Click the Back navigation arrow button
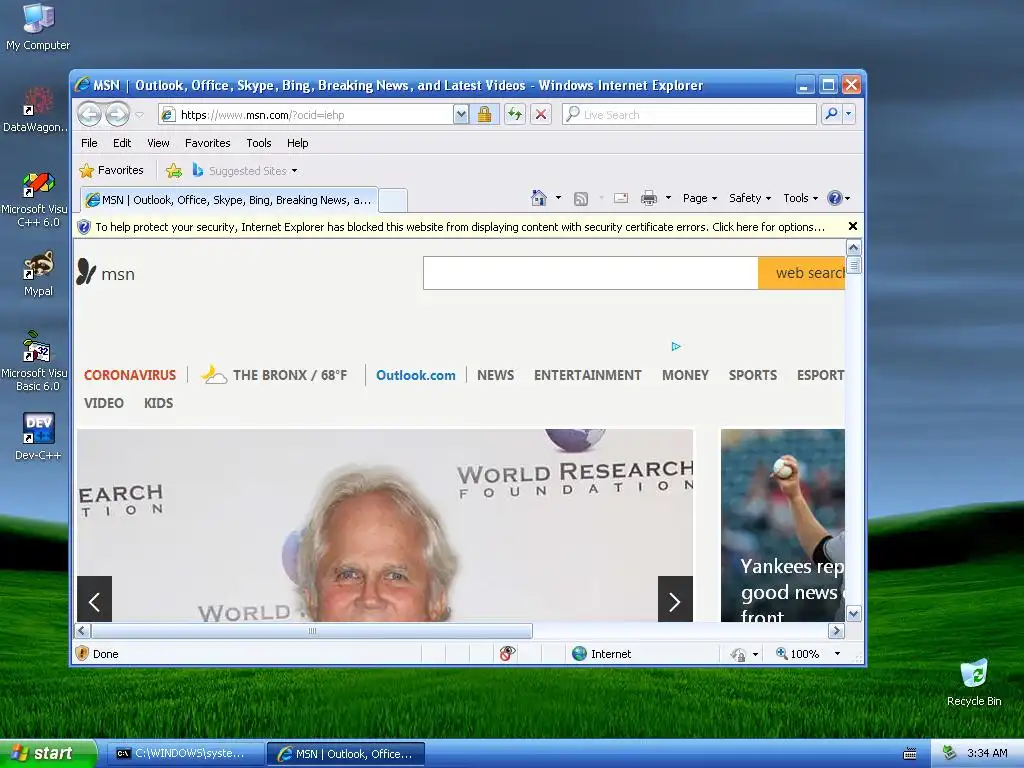 pyautogui.click(x=90, y=115)
